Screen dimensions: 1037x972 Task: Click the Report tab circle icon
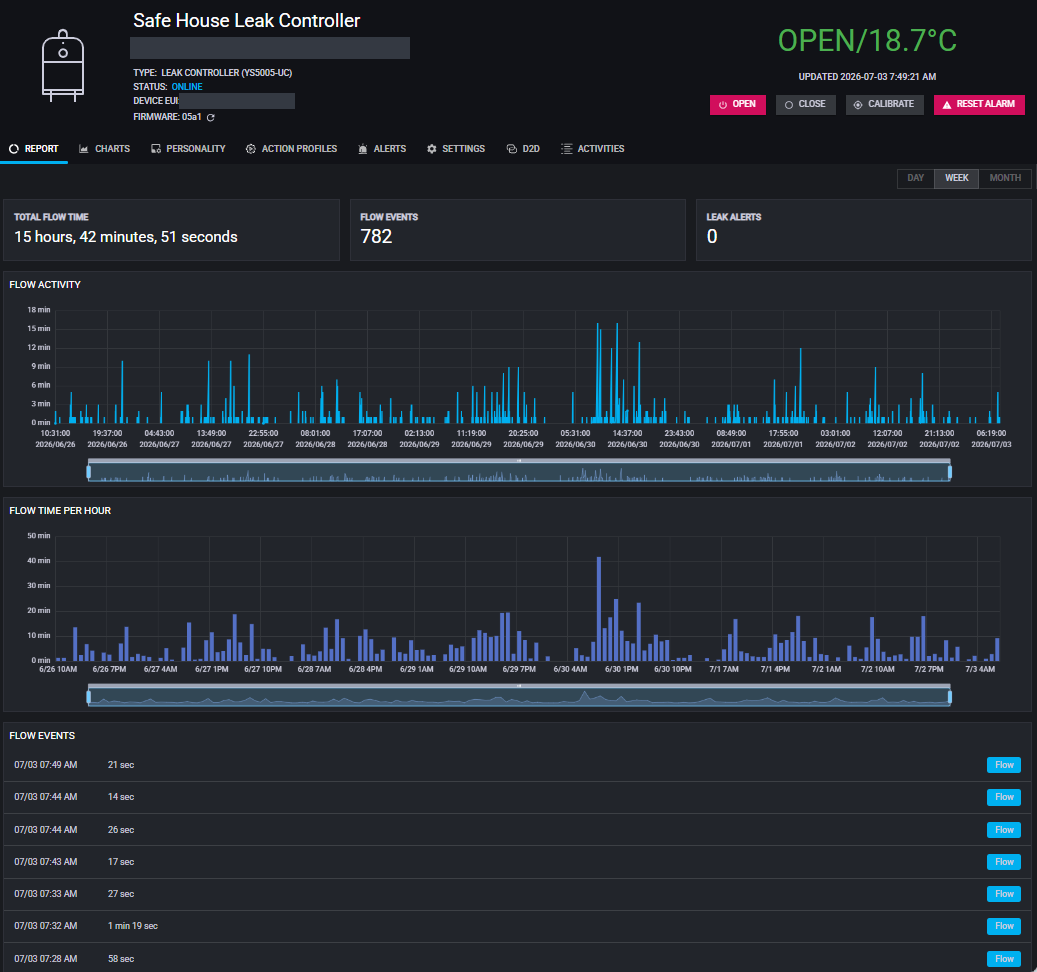[14, 149]
